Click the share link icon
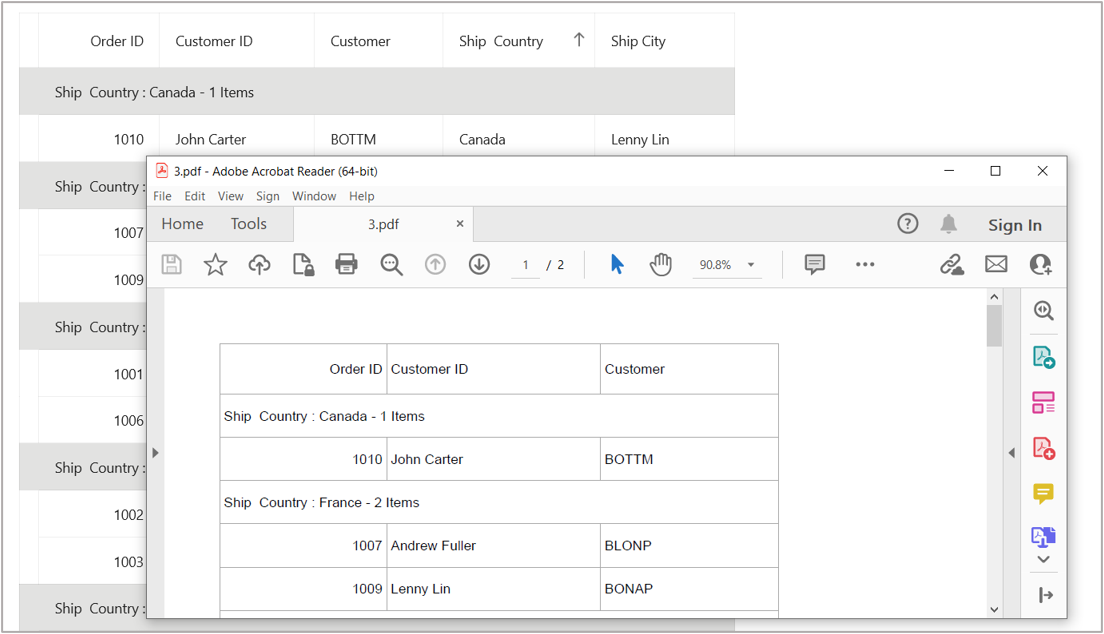The height and width of the screenshot is (634, 1104). pos(952,265)
